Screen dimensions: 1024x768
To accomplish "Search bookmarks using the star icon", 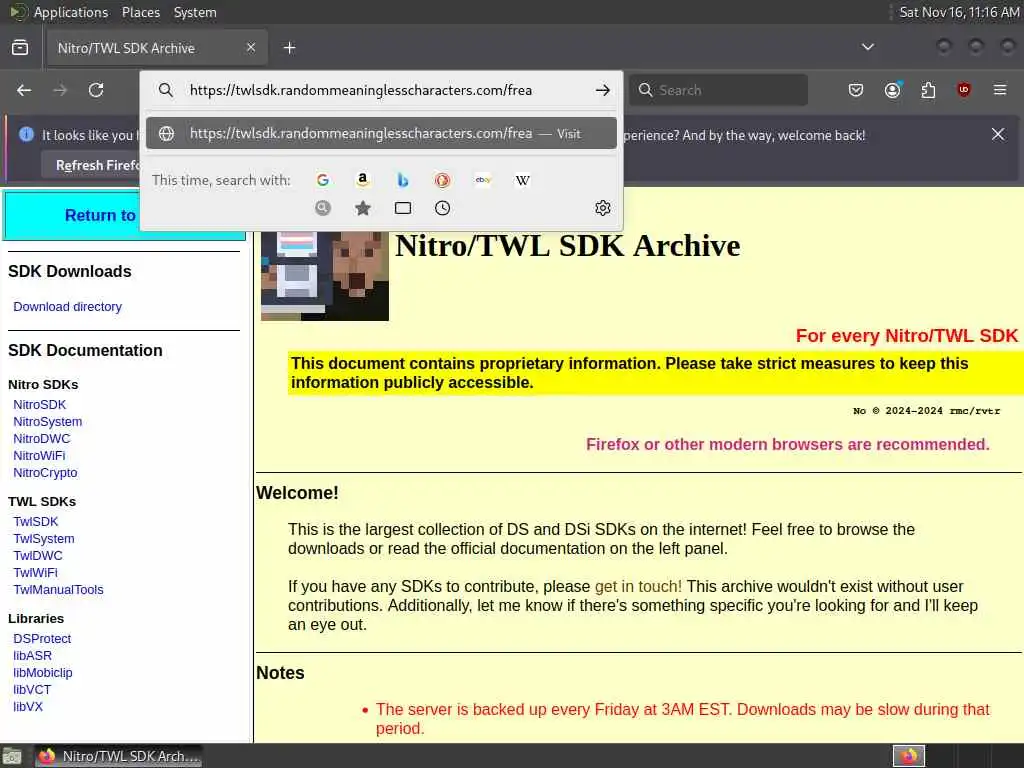I will pyautogui.click(x=362, y=208).
